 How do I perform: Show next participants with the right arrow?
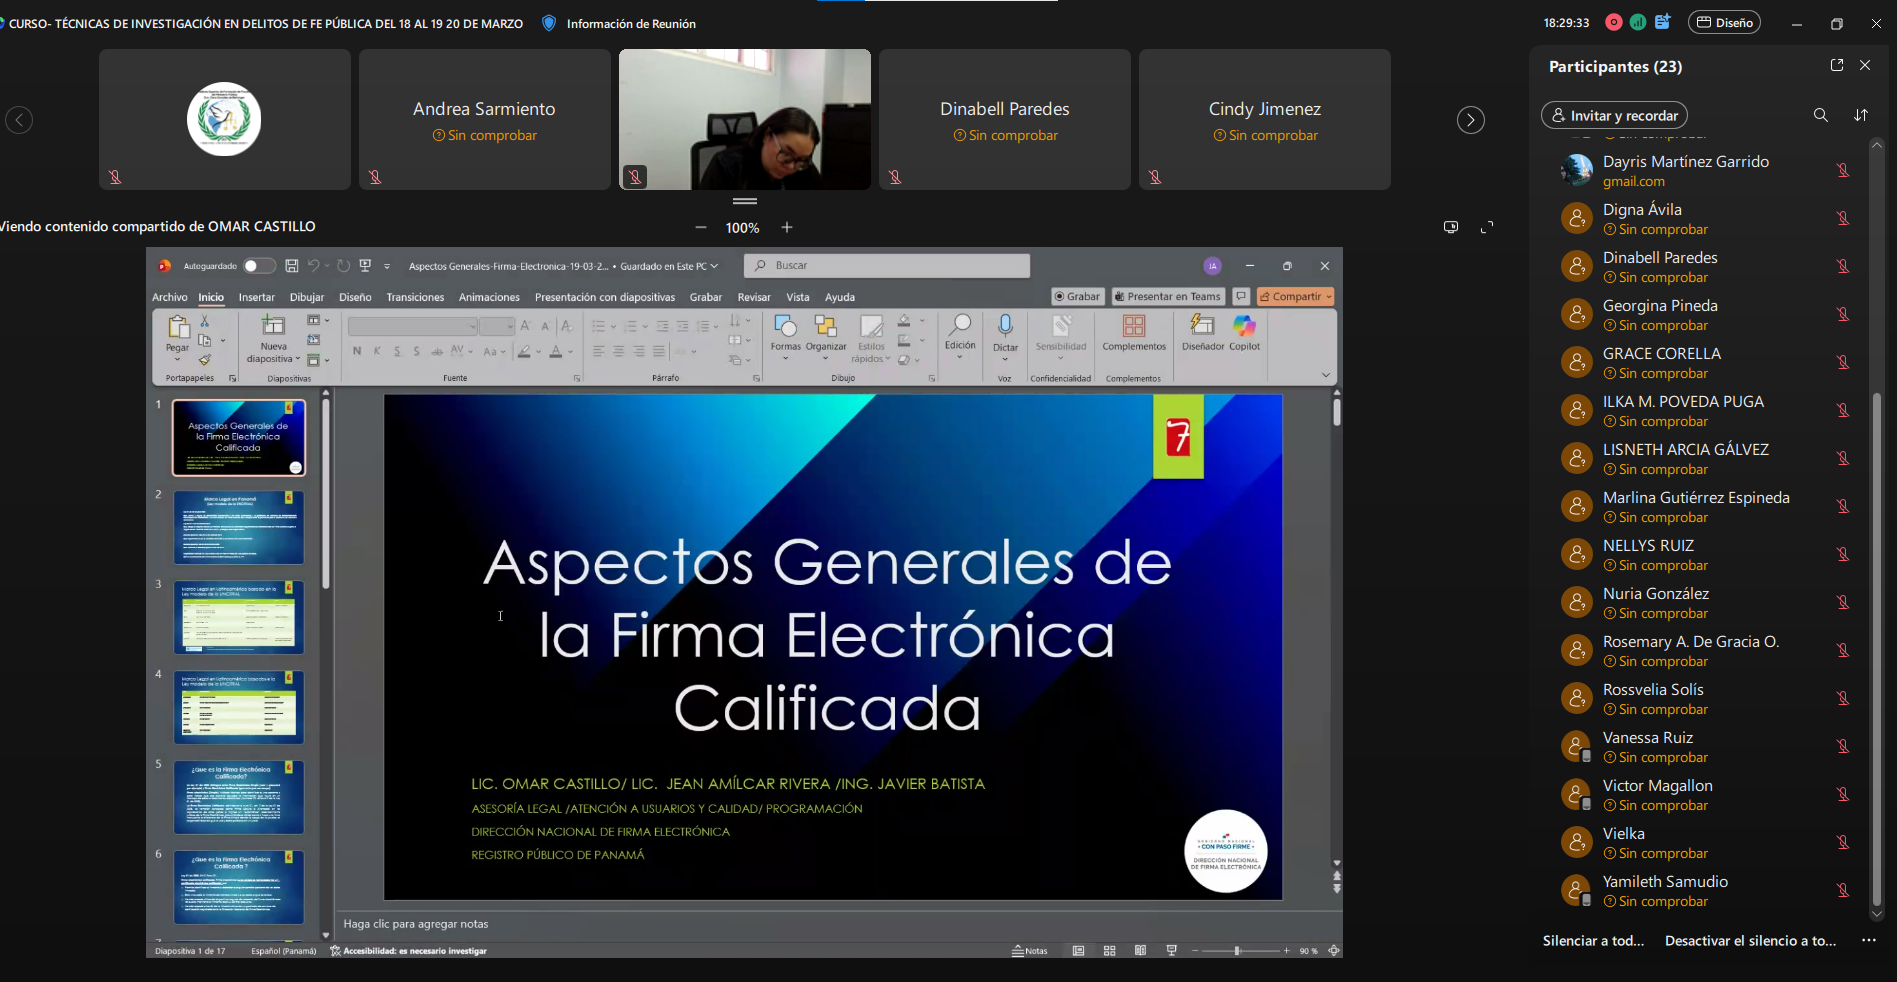pos(1470,120)
